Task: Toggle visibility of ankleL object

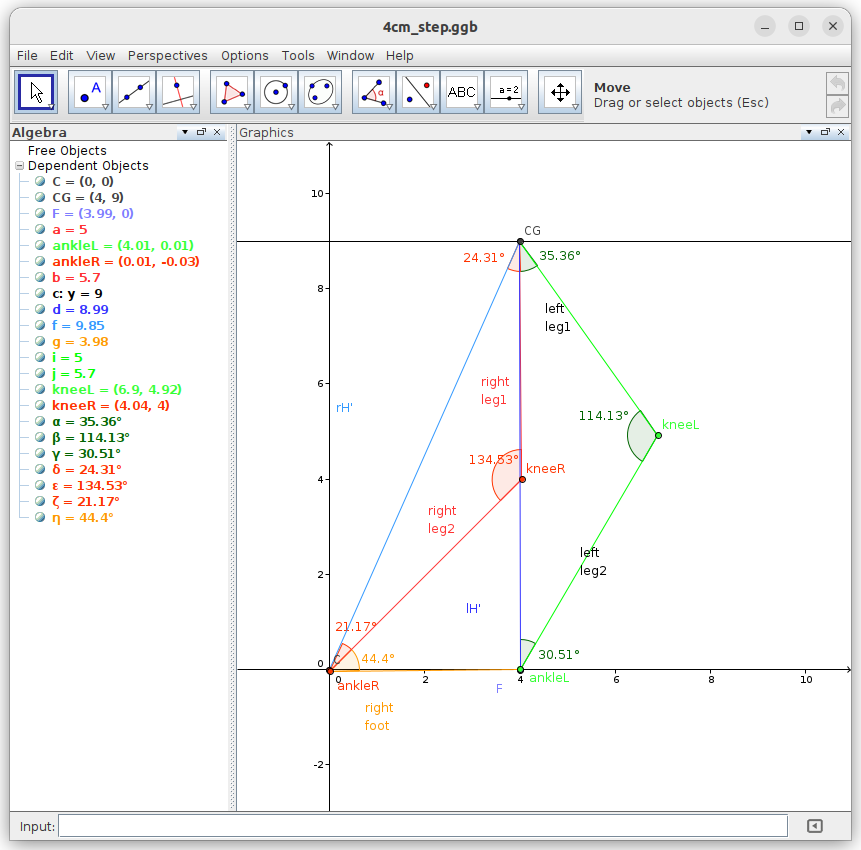Action: pyautogui.click(x=40, y=245)
